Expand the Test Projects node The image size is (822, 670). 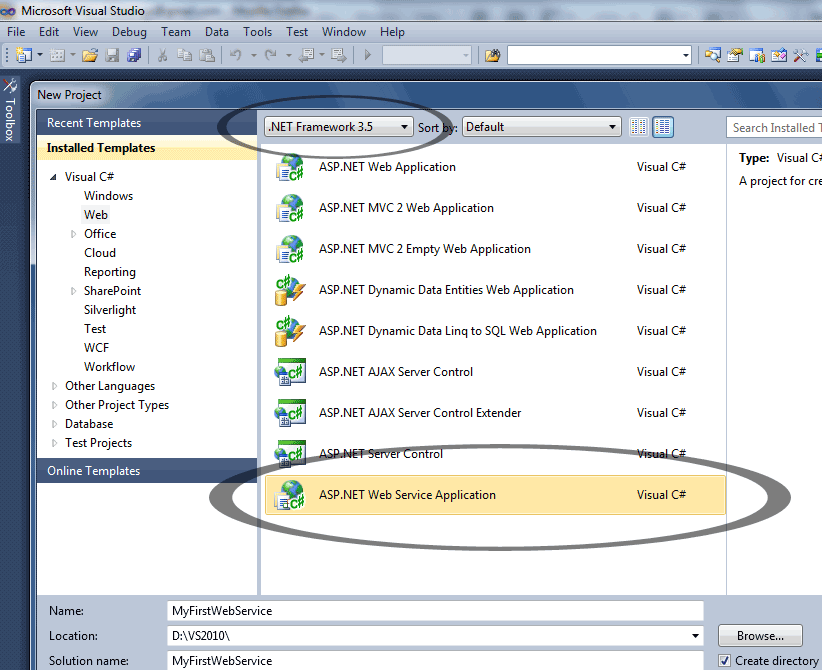pyautogui.click(x=54, y=444)
